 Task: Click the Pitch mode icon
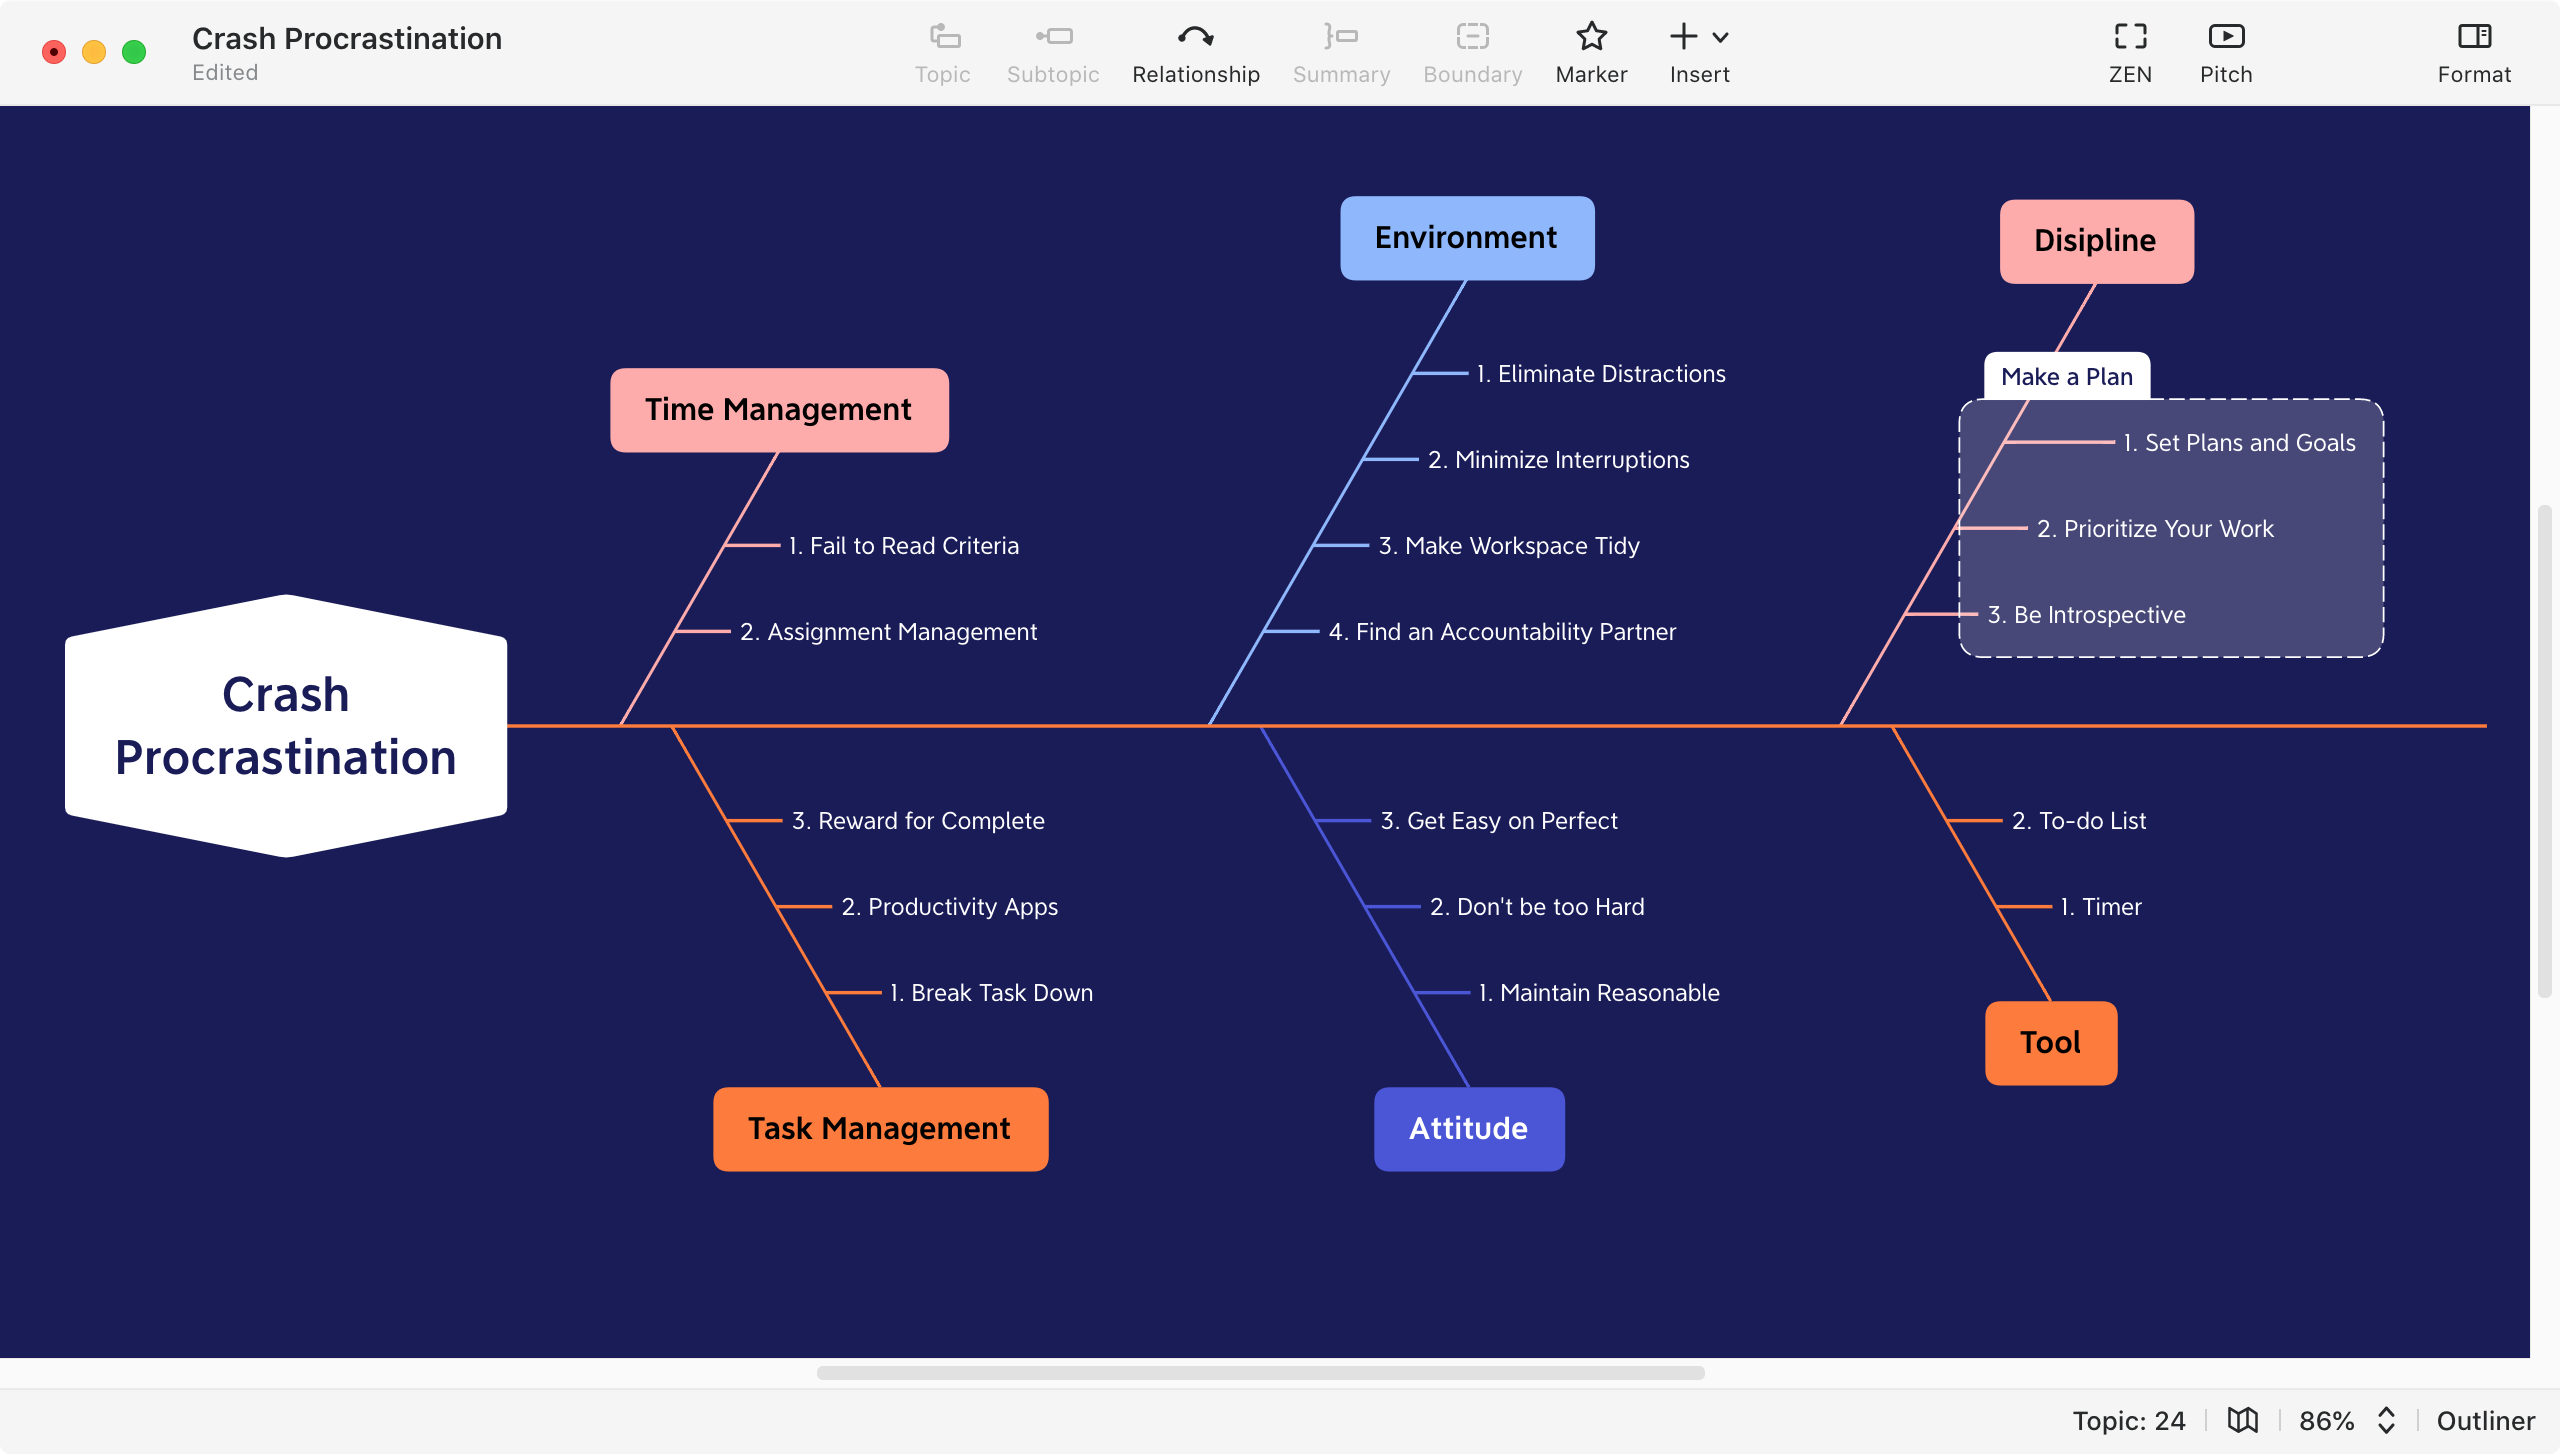click(2226, 35)
